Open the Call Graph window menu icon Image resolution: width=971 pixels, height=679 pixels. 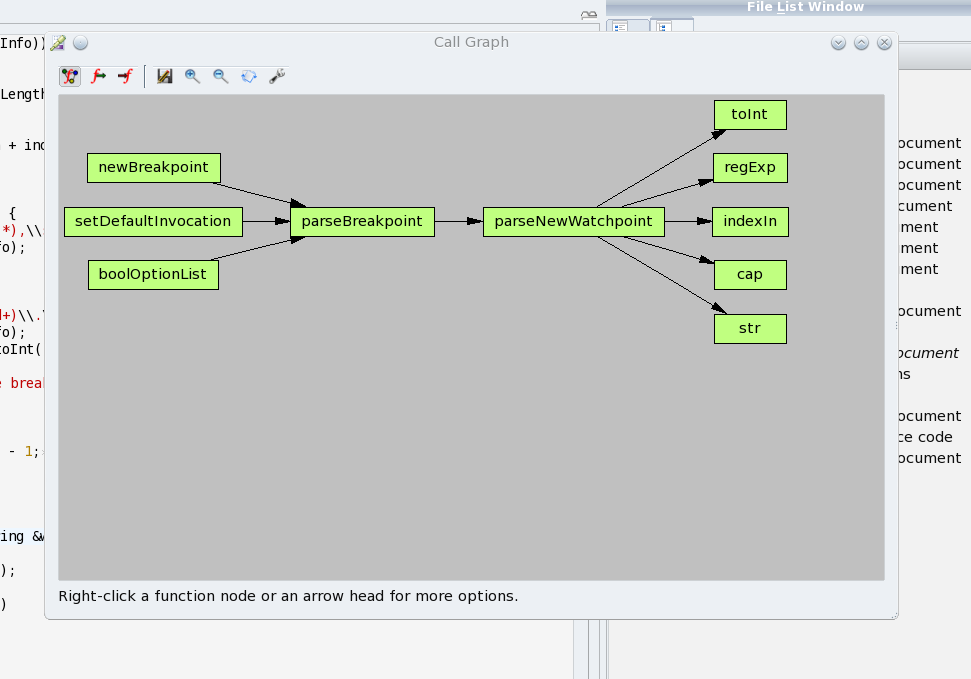pyautogui.click(x=58, y=43)
